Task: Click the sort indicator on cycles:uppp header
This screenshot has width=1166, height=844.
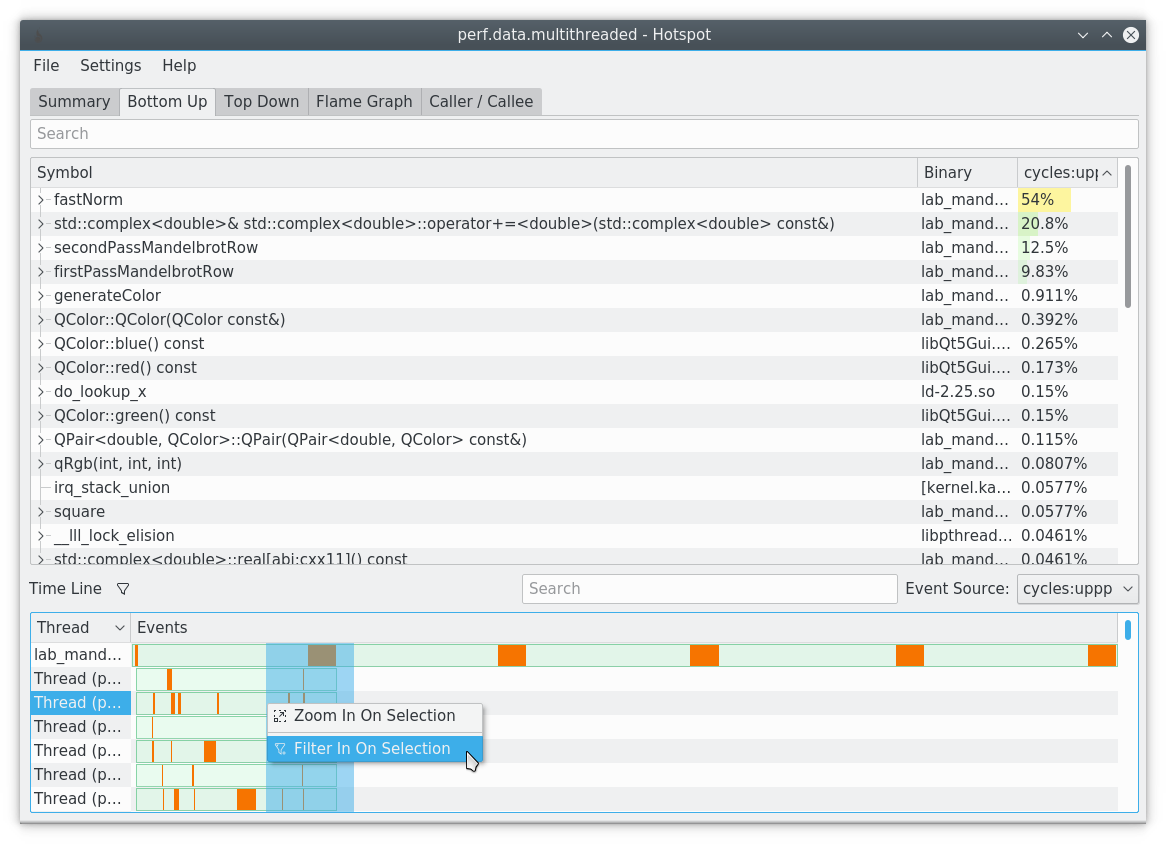Action: 1108,172
